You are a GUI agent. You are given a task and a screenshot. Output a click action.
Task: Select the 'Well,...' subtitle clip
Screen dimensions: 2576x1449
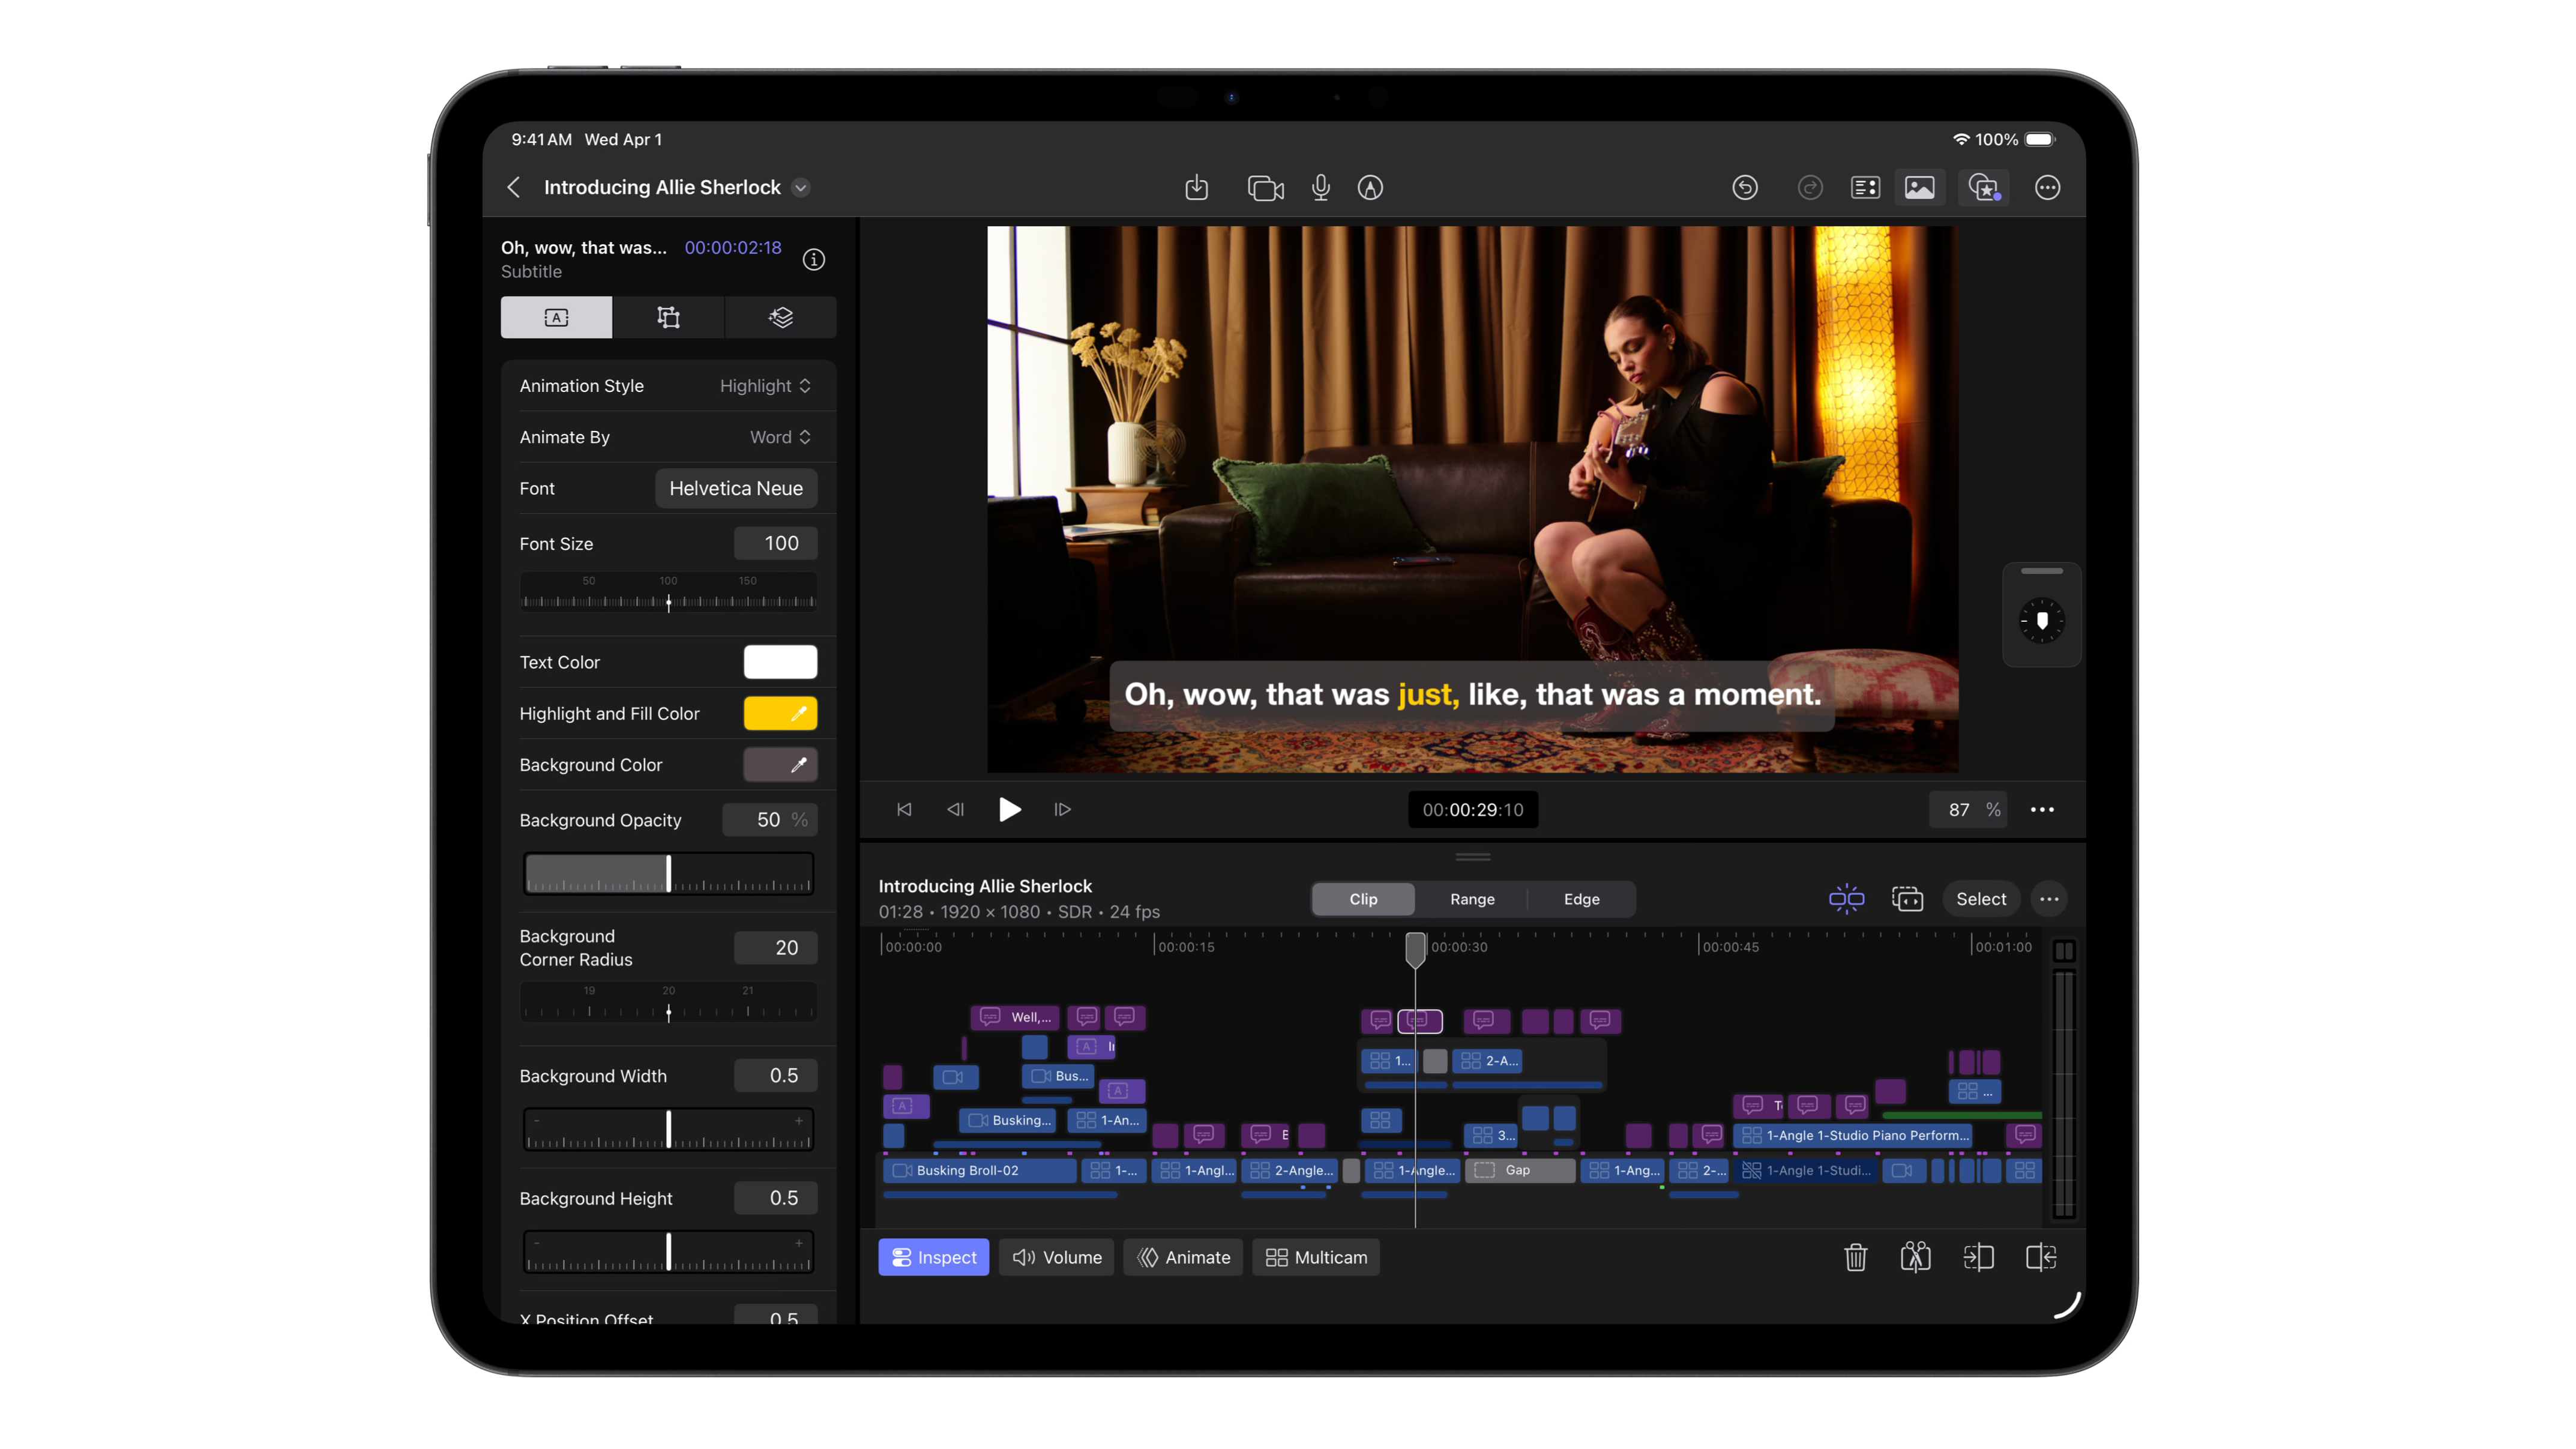click(x=1015, y=1017)
